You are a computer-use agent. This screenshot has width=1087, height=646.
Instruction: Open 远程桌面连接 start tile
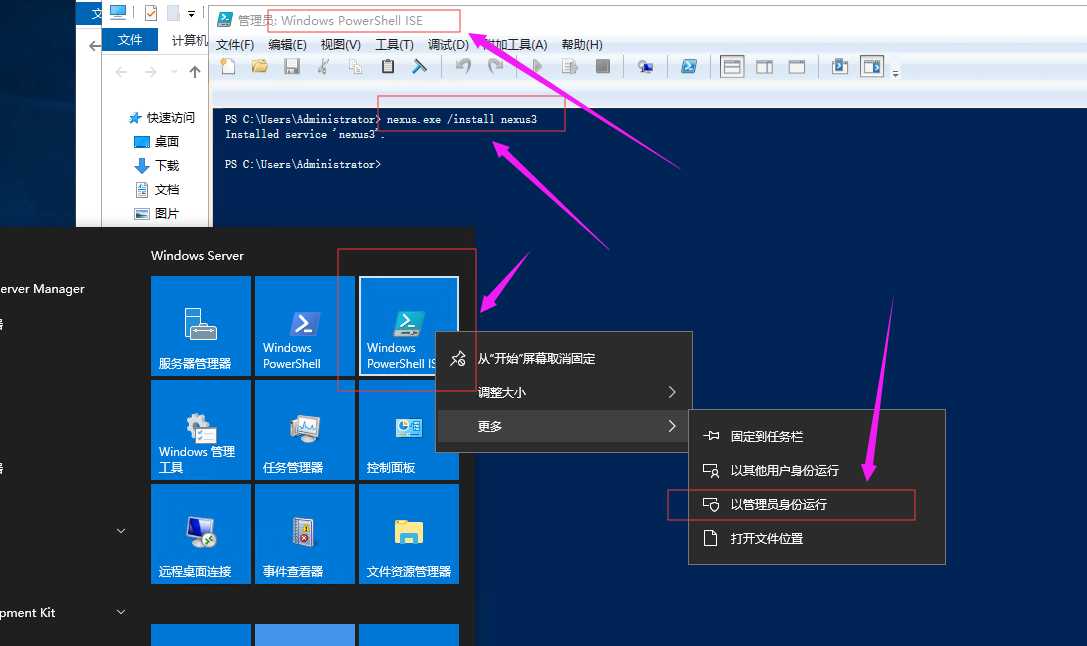click(x=201, y=534)
